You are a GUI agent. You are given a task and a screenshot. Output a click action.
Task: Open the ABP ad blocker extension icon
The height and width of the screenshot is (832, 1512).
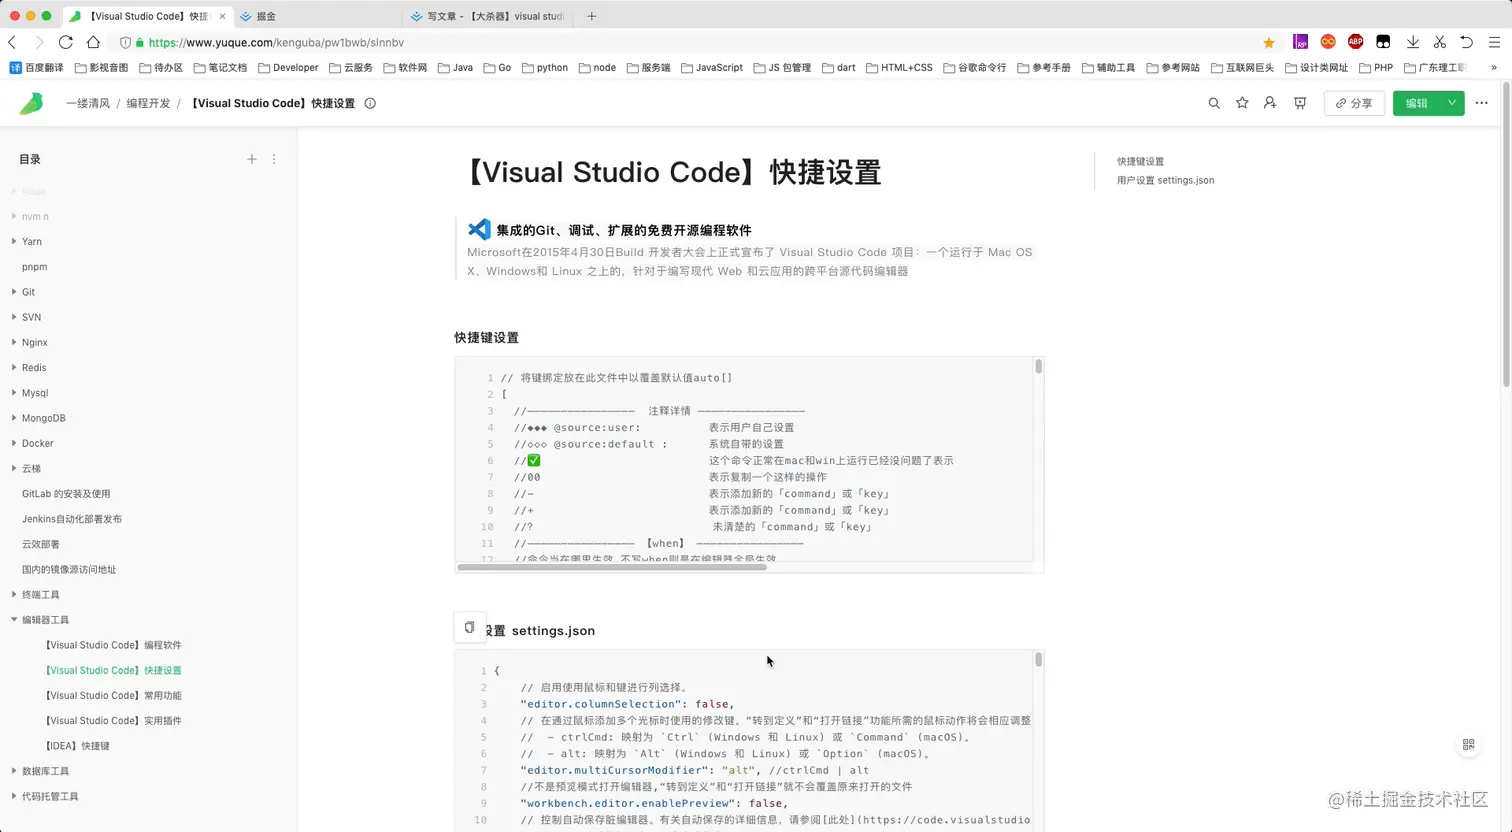1355,42
